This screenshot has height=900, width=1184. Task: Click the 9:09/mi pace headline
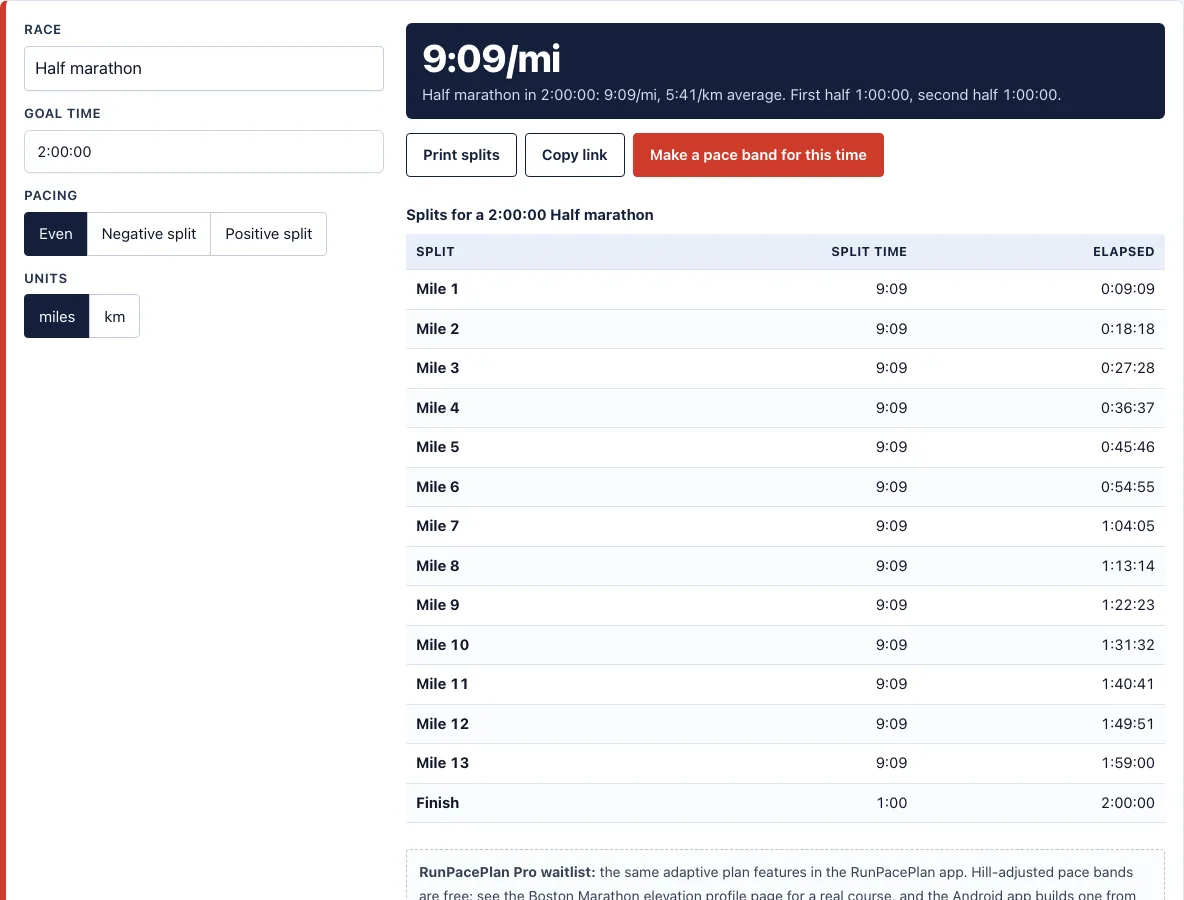tap(492, 59)
